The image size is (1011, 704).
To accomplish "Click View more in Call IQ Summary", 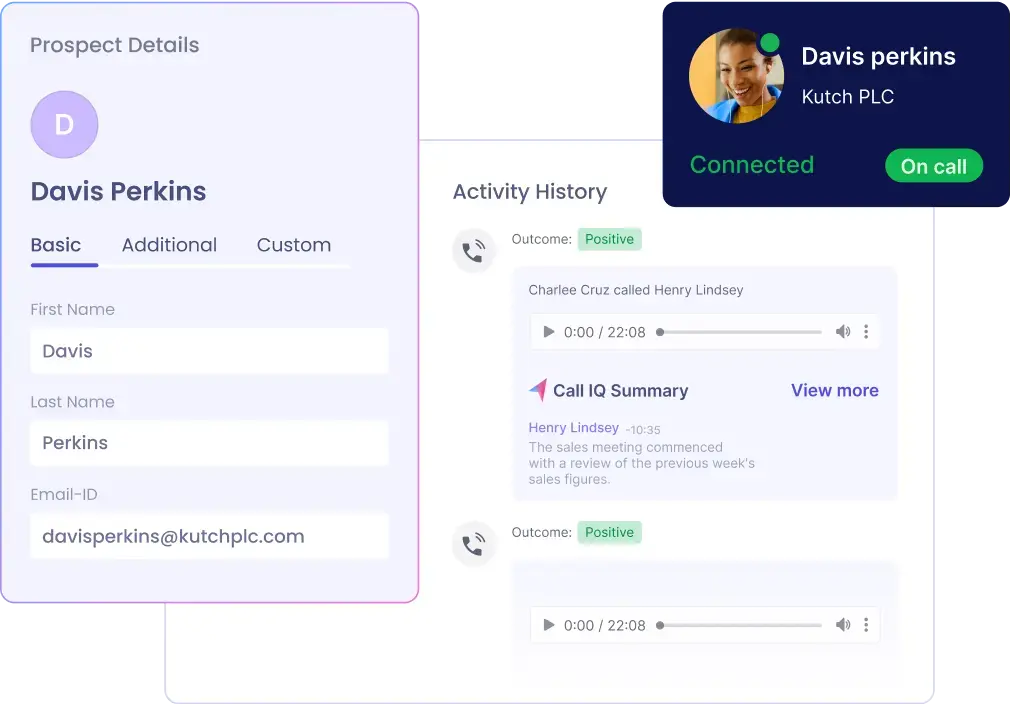I will click(834, 390).
